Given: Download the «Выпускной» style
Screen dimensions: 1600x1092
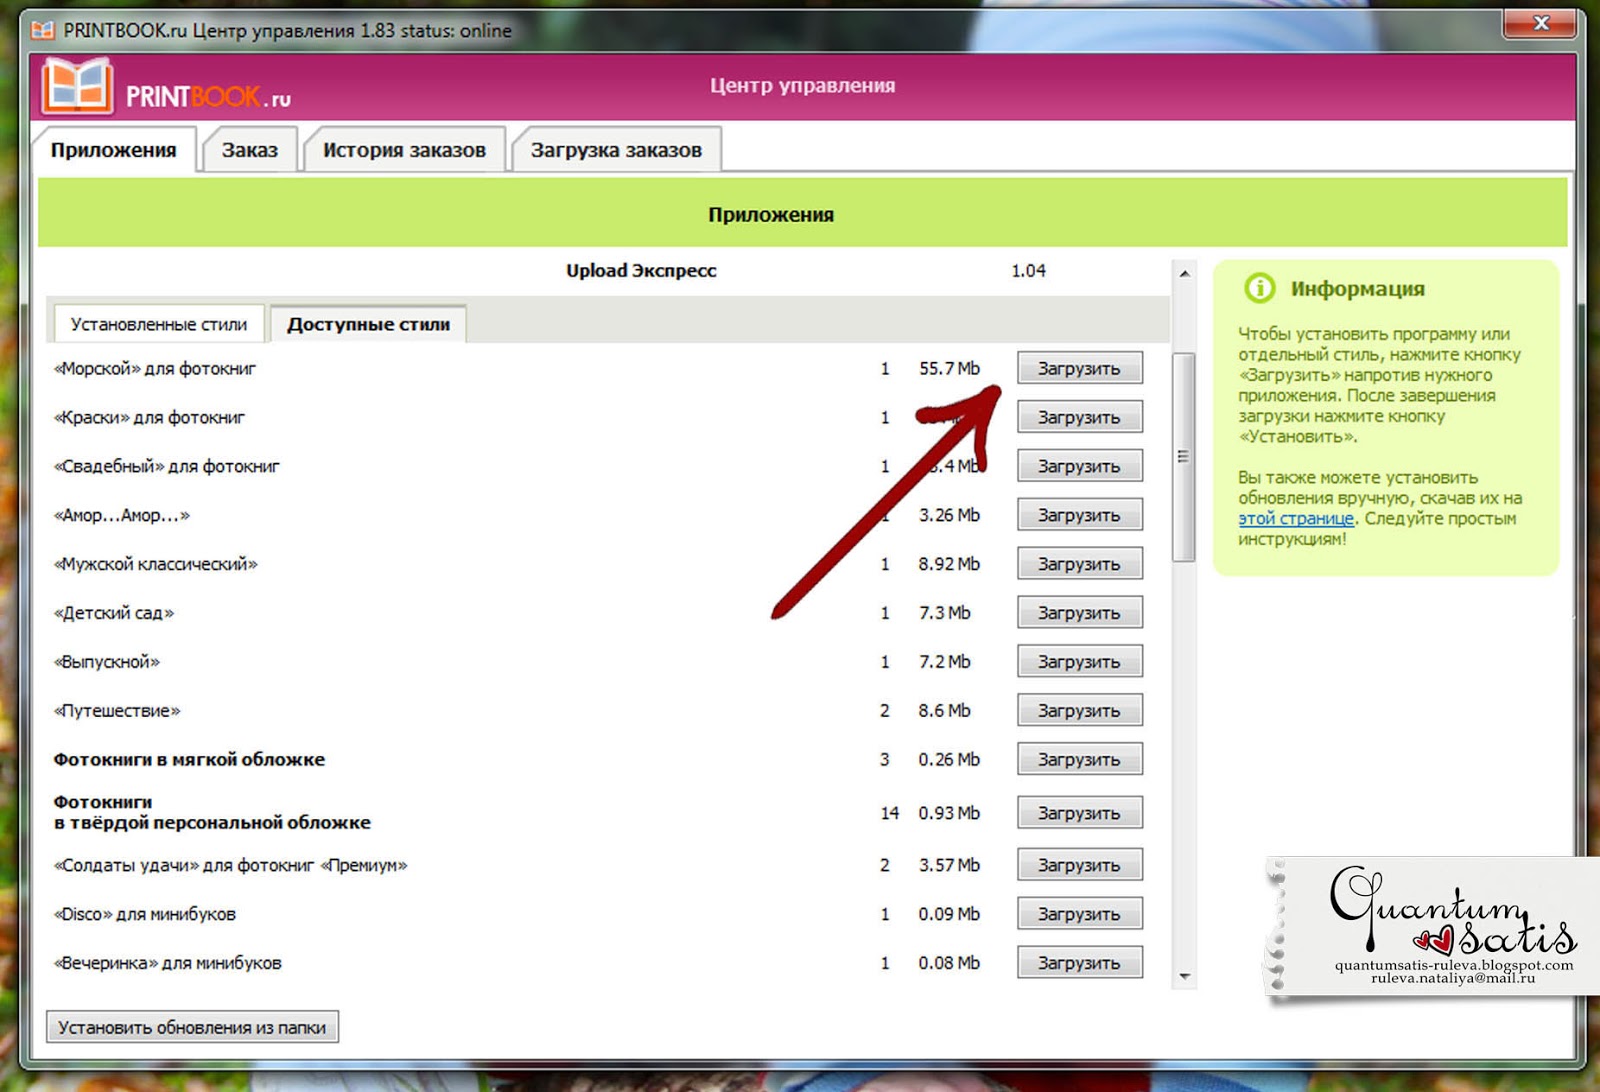Looking at the screenshot, I should (1079, 662).
